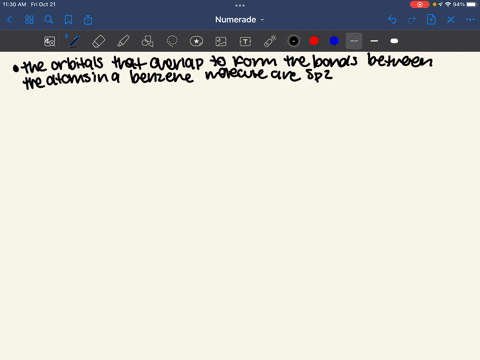Select the Eraser tool
The width and height of the screenshot is (480, 360).
pyautogui.click(x=98, y=41)
